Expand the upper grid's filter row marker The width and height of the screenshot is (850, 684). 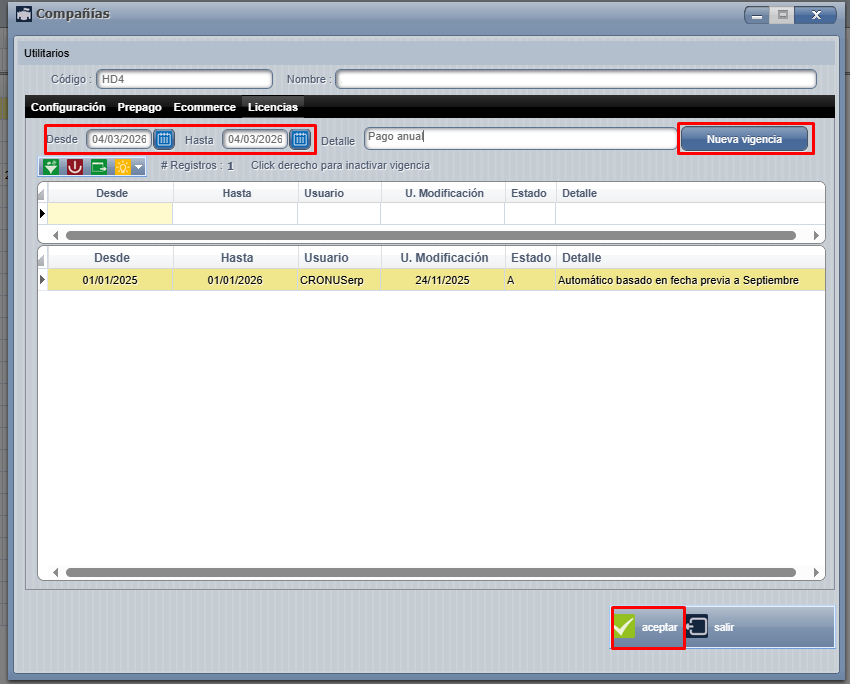coord(42,213)
